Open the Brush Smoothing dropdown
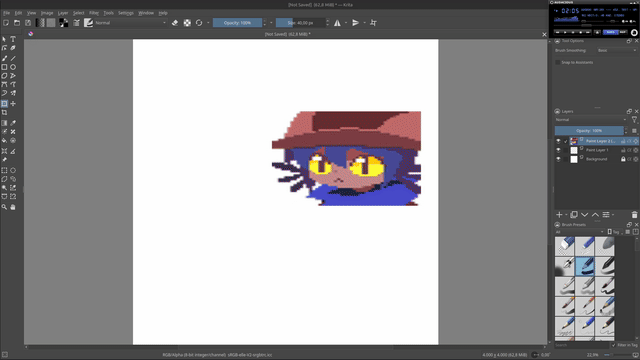640x360 pixels. (617, 50)
